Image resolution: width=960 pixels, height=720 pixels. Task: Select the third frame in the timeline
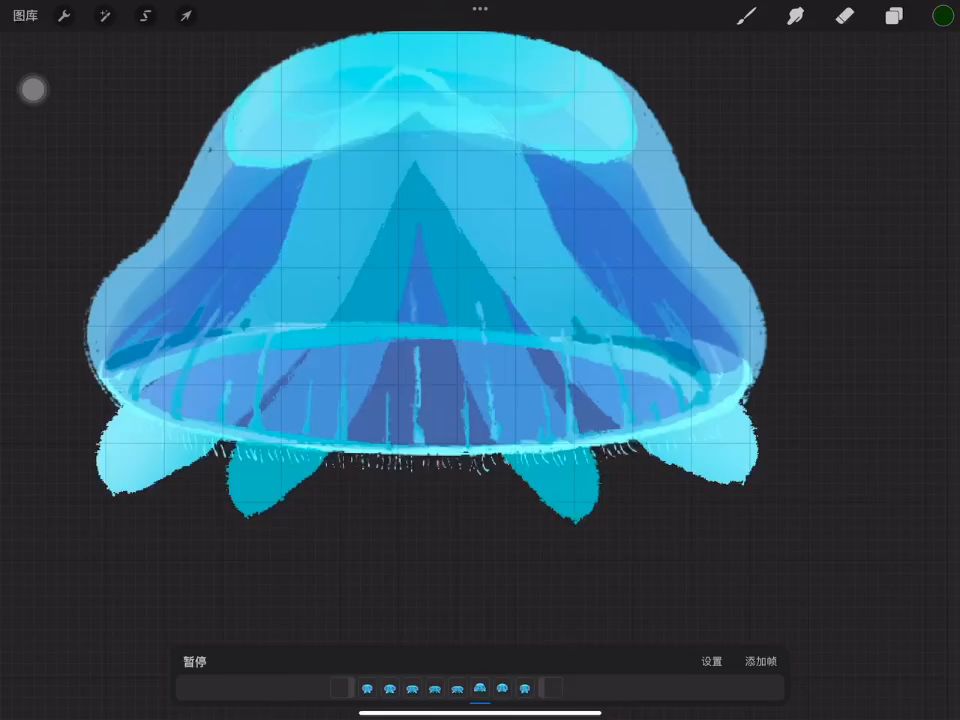(412, 688)
